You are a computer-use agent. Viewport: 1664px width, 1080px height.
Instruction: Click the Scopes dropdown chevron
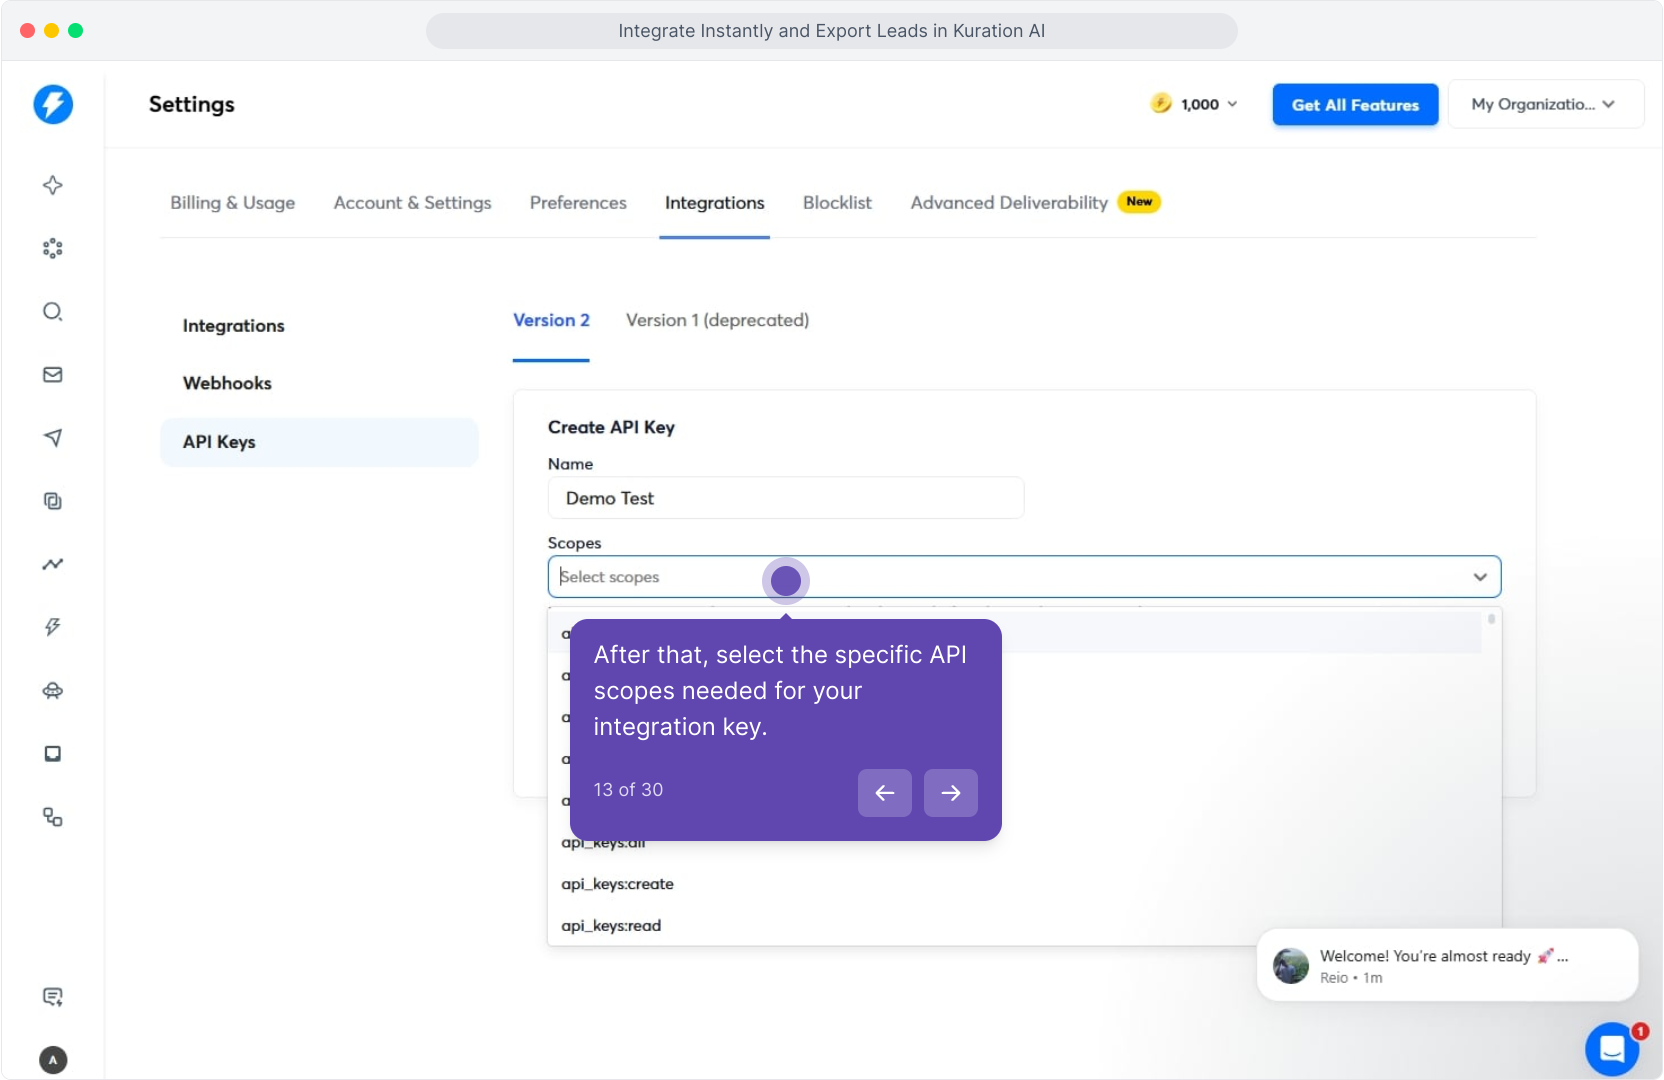(x=1480, y=577)
